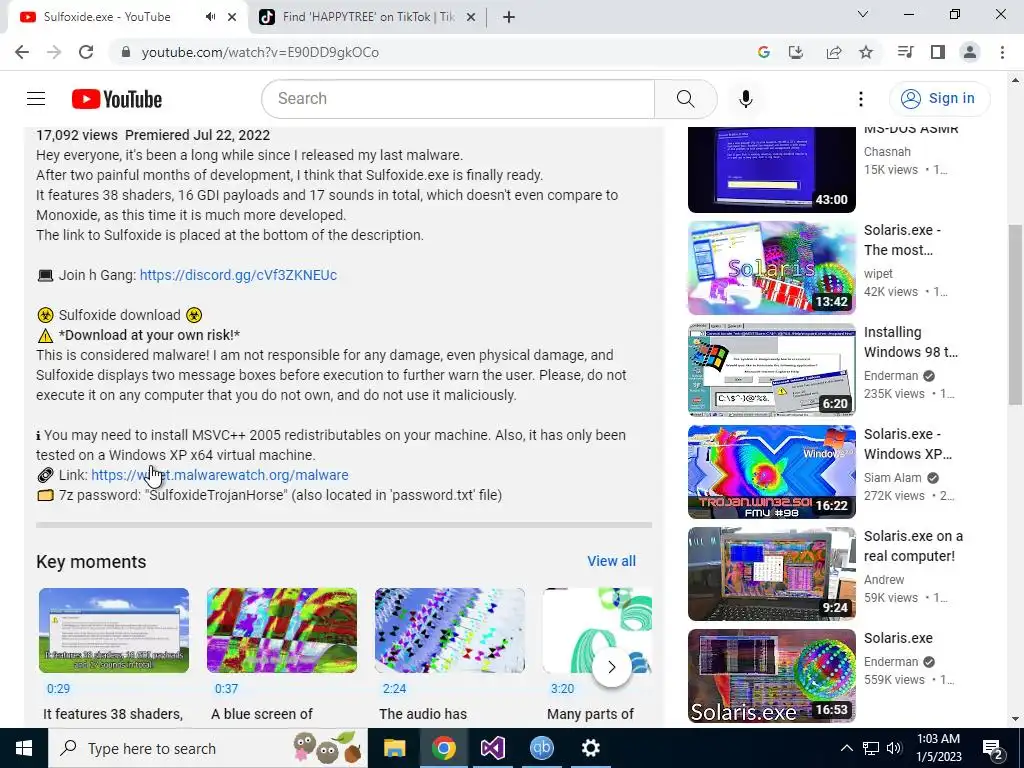Open the tab search dropdown chevron
Image resolution: width=1024 pixels, height=768 pixels.
point(863,14)
